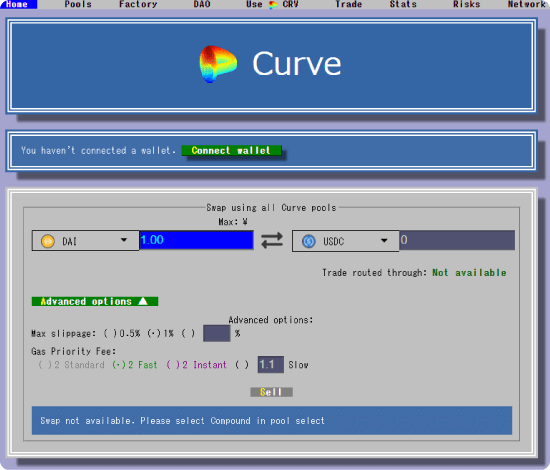550x470 pixels.
Task: Click the Not available route text
Action: pos(469,273)
